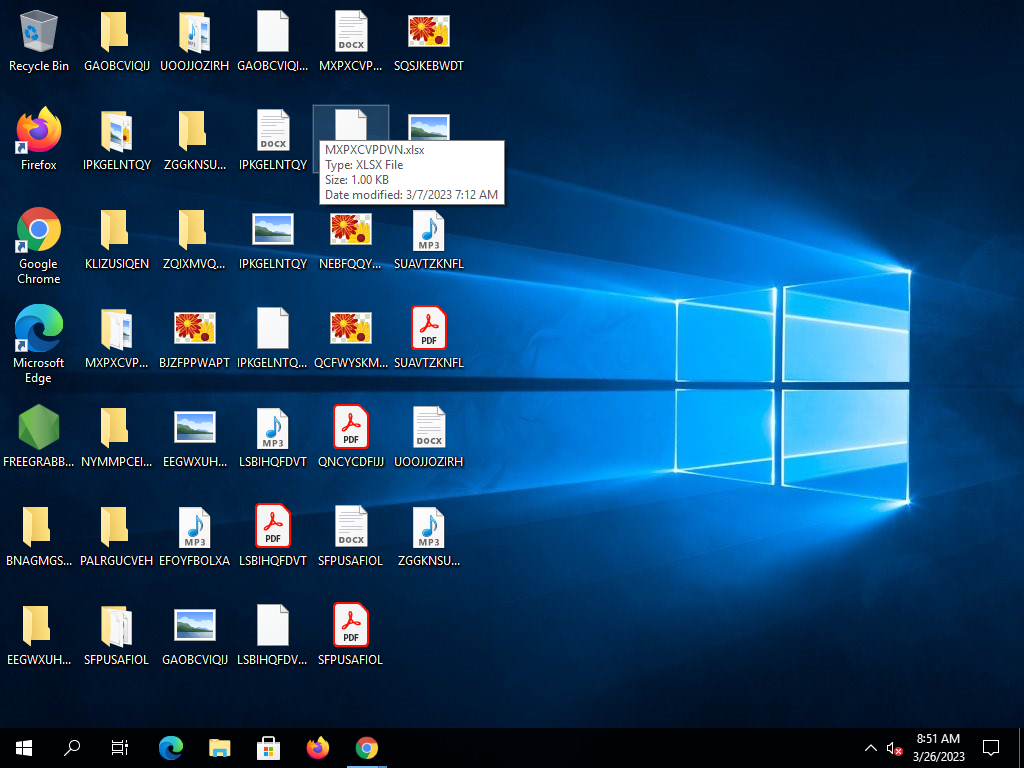
Task: Open the taskbar Search magnifier
Action: (x=72, y=747)
